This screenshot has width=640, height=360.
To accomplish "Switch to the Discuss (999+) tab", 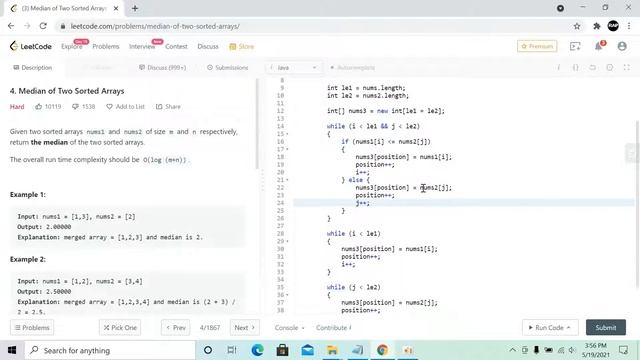I will pyautogui.click(x=162, y=67).
